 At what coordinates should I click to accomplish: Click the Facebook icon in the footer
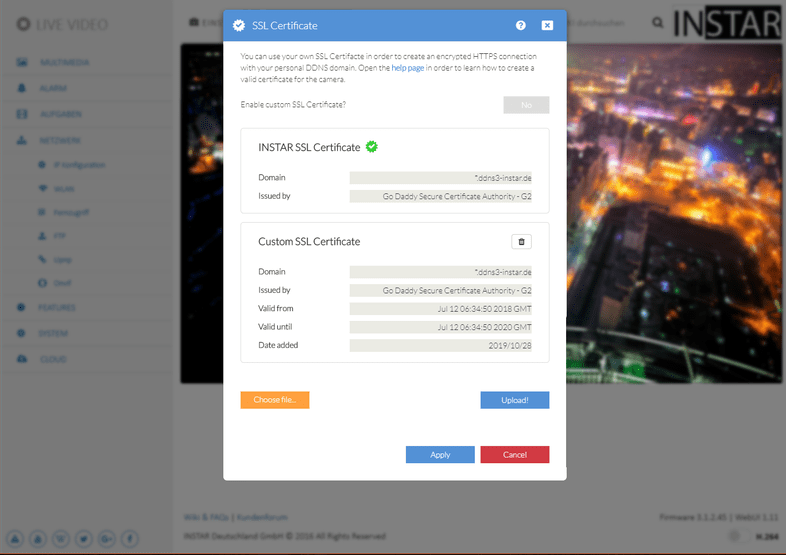click(130, 539)
